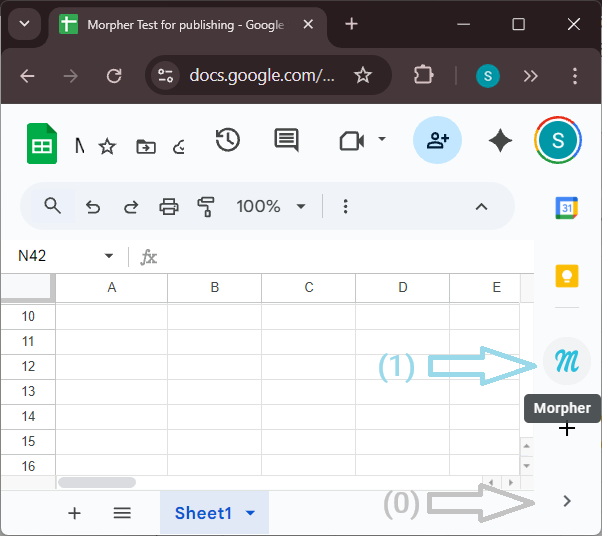
Task: Collapse the toolbar with up chevron
Action: pyautogui.click(x=481, y=207)
